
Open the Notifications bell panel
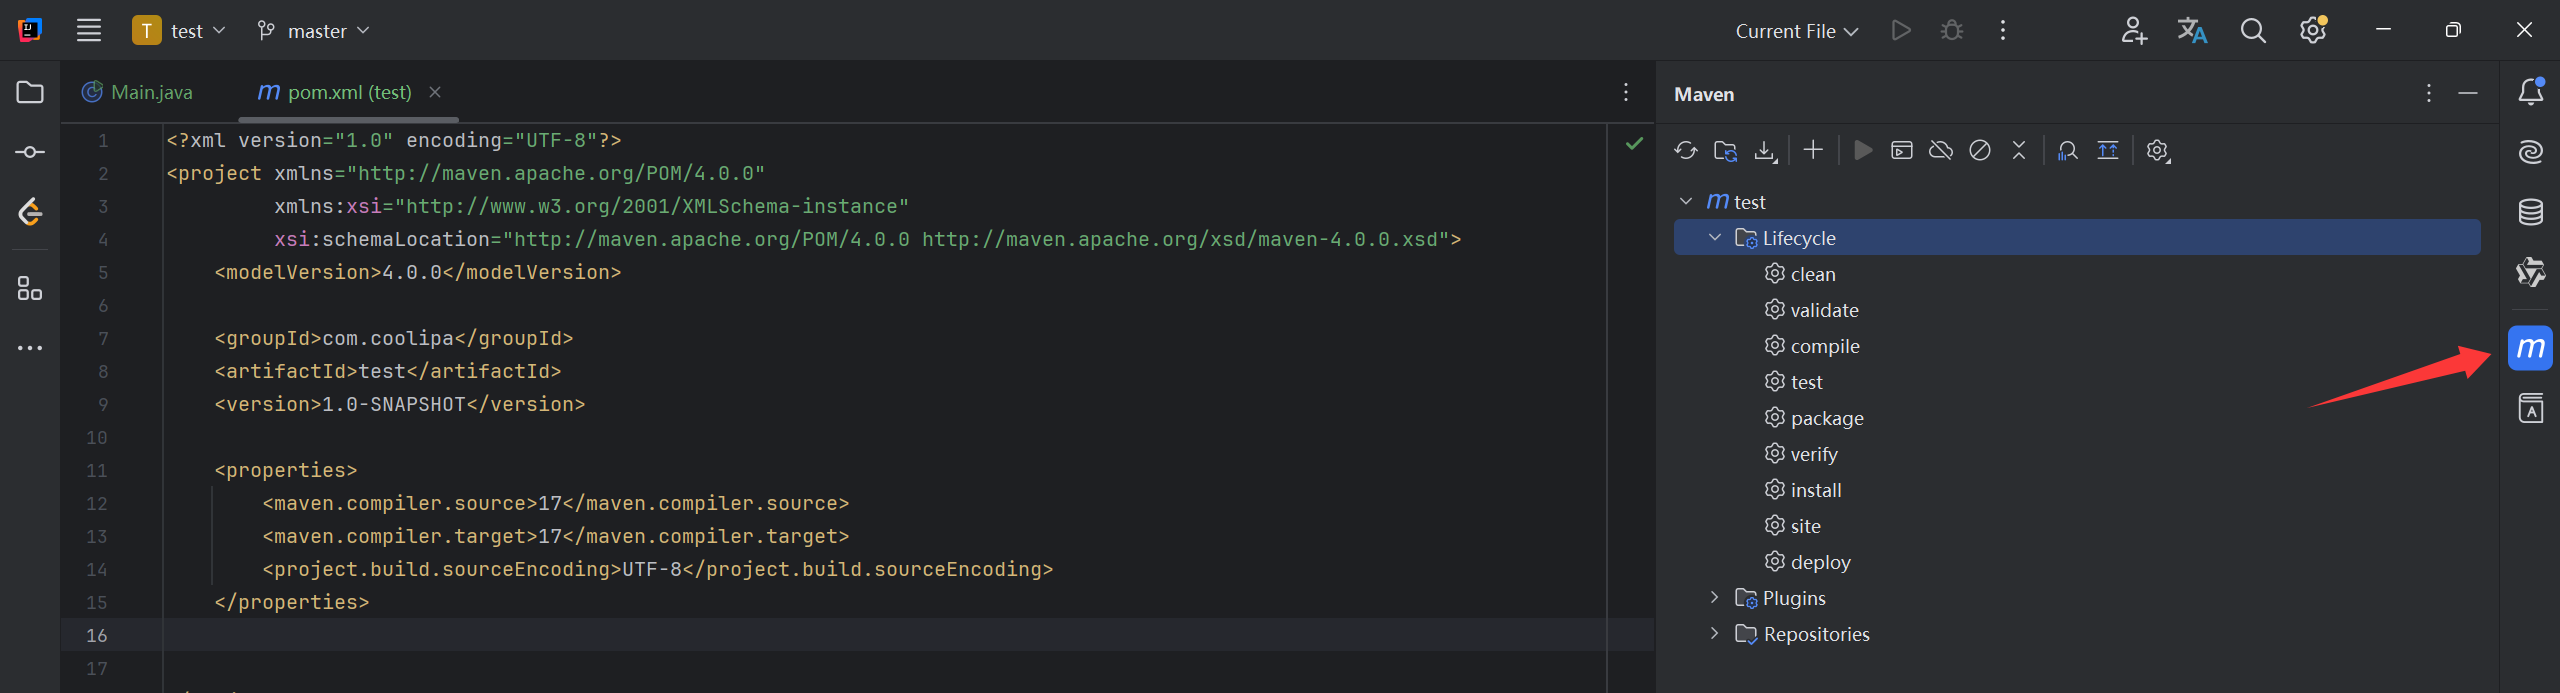point(2530,92)
